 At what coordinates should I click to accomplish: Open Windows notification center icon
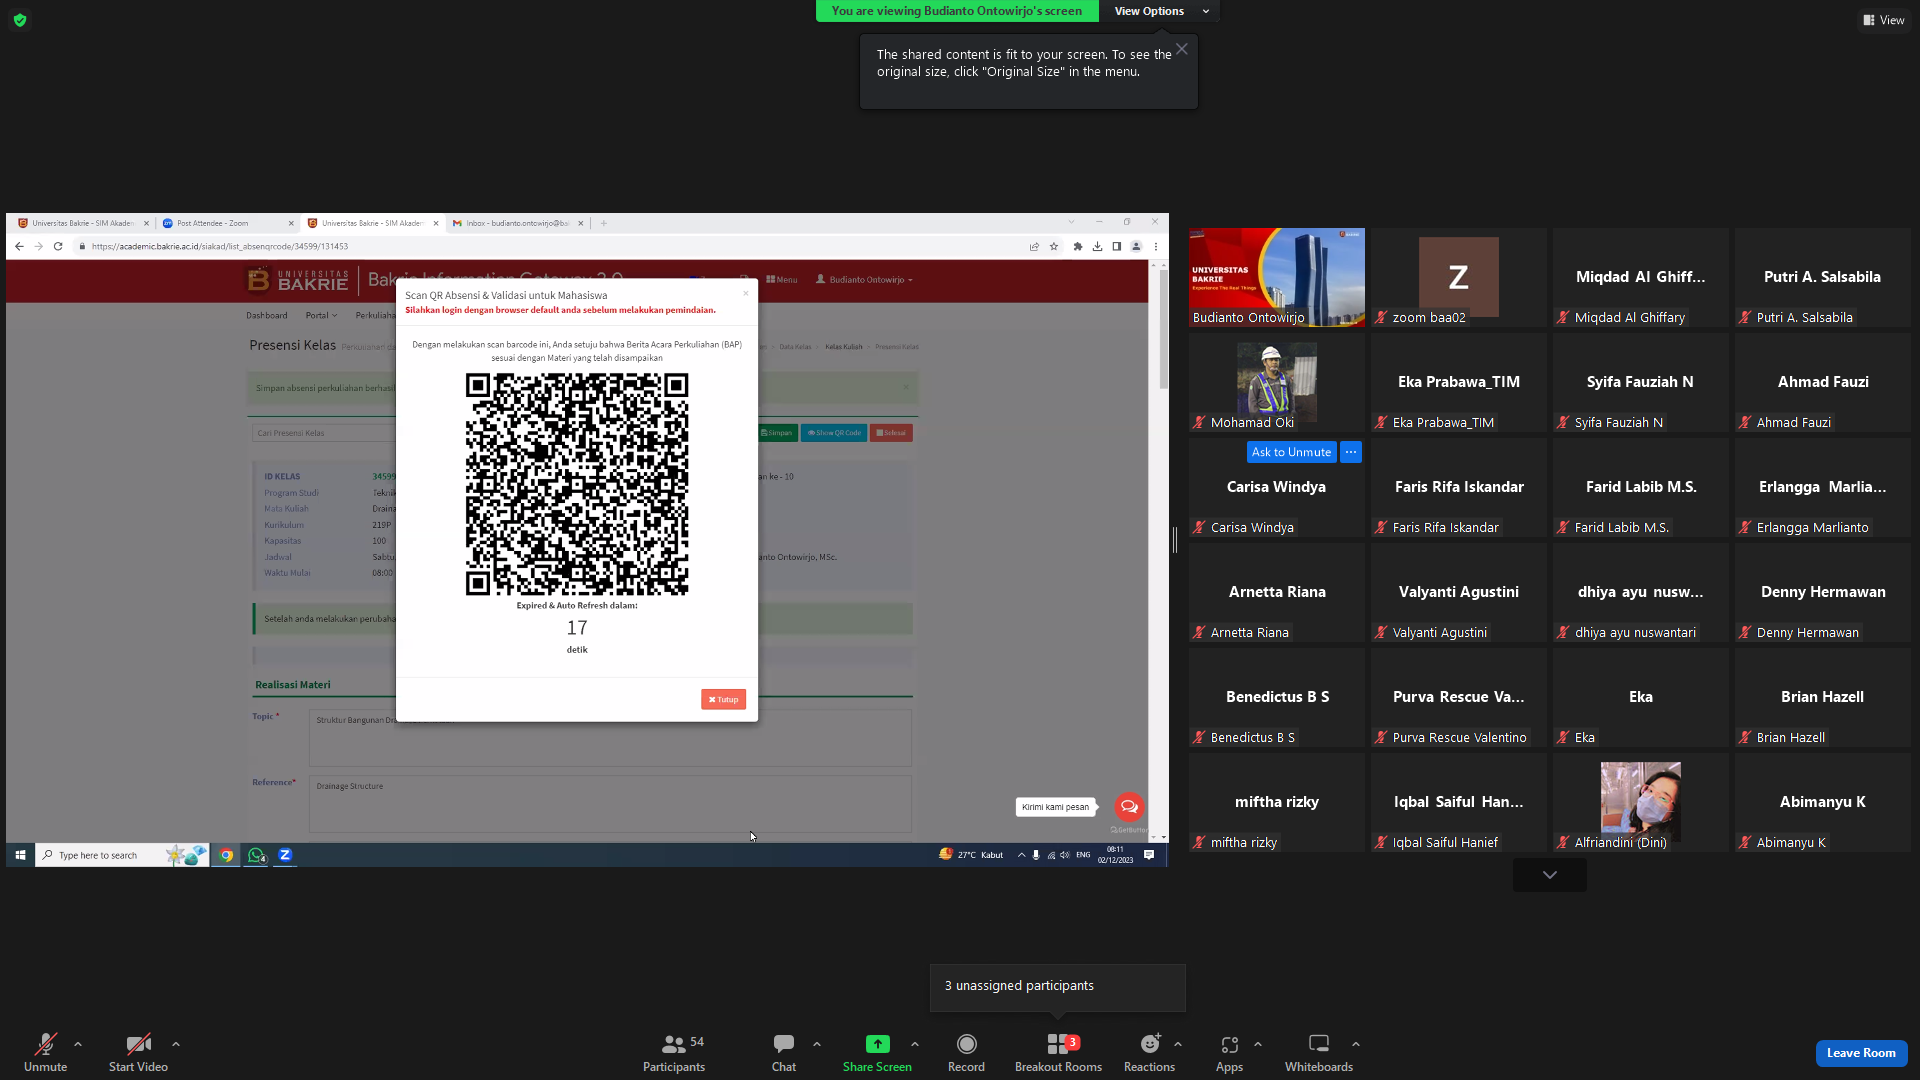[x=1149, y=855]
